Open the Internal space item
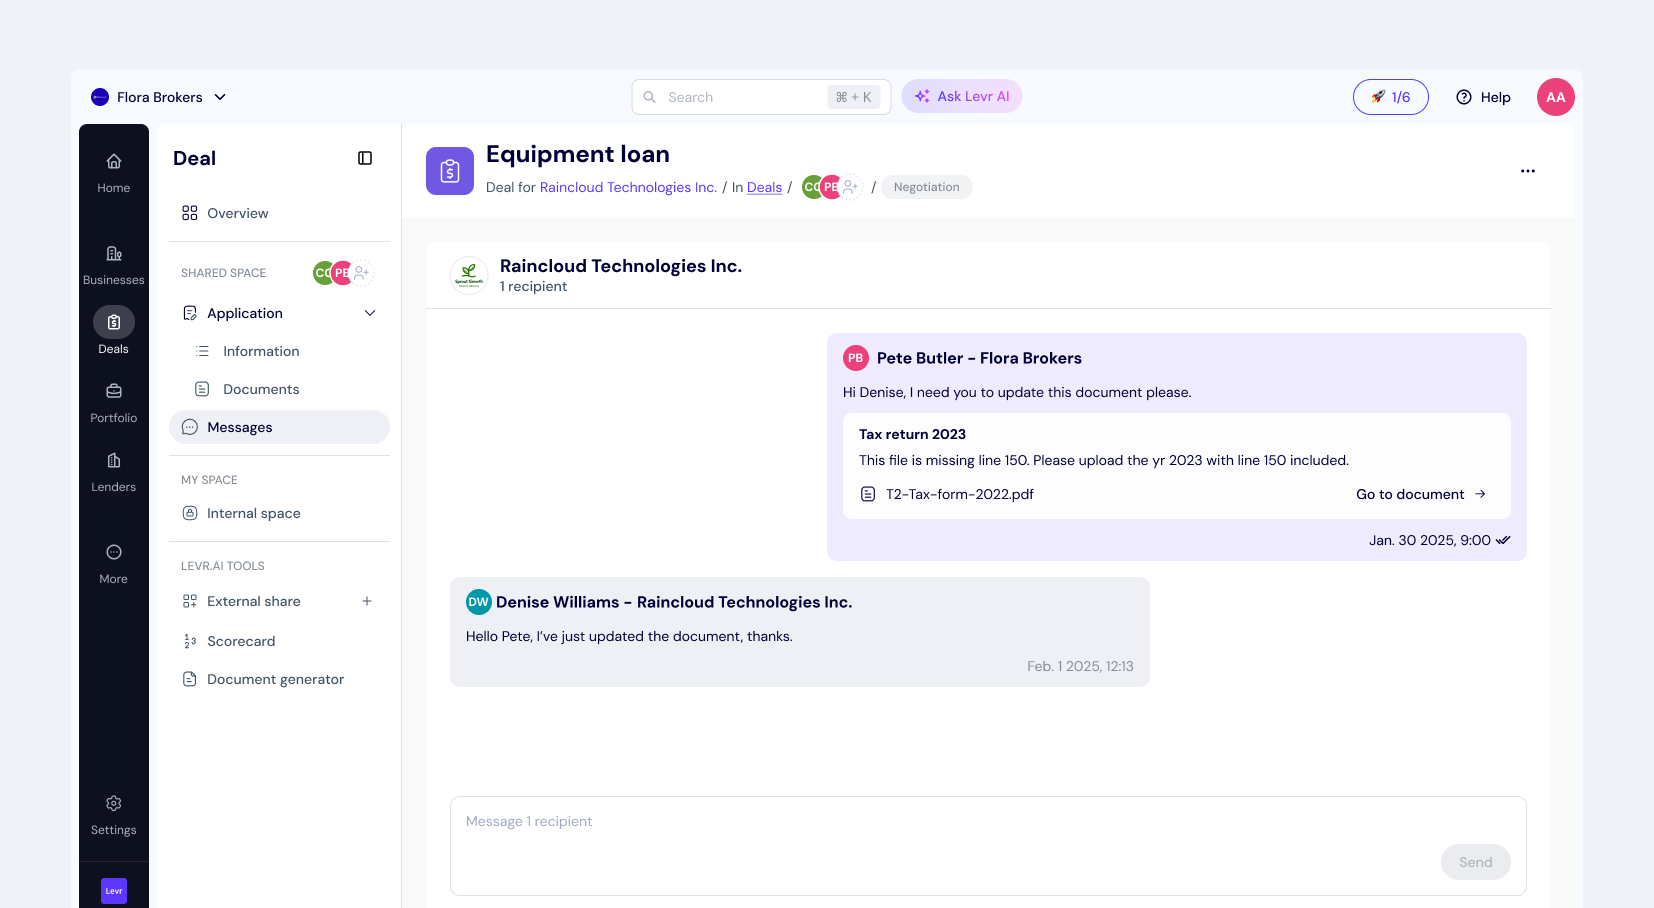1654x908 pixels. click(253, 513)
